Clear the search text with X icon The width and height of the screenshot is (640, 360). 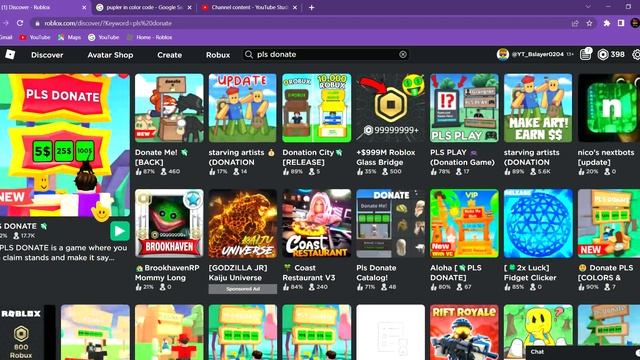[403, 54]
